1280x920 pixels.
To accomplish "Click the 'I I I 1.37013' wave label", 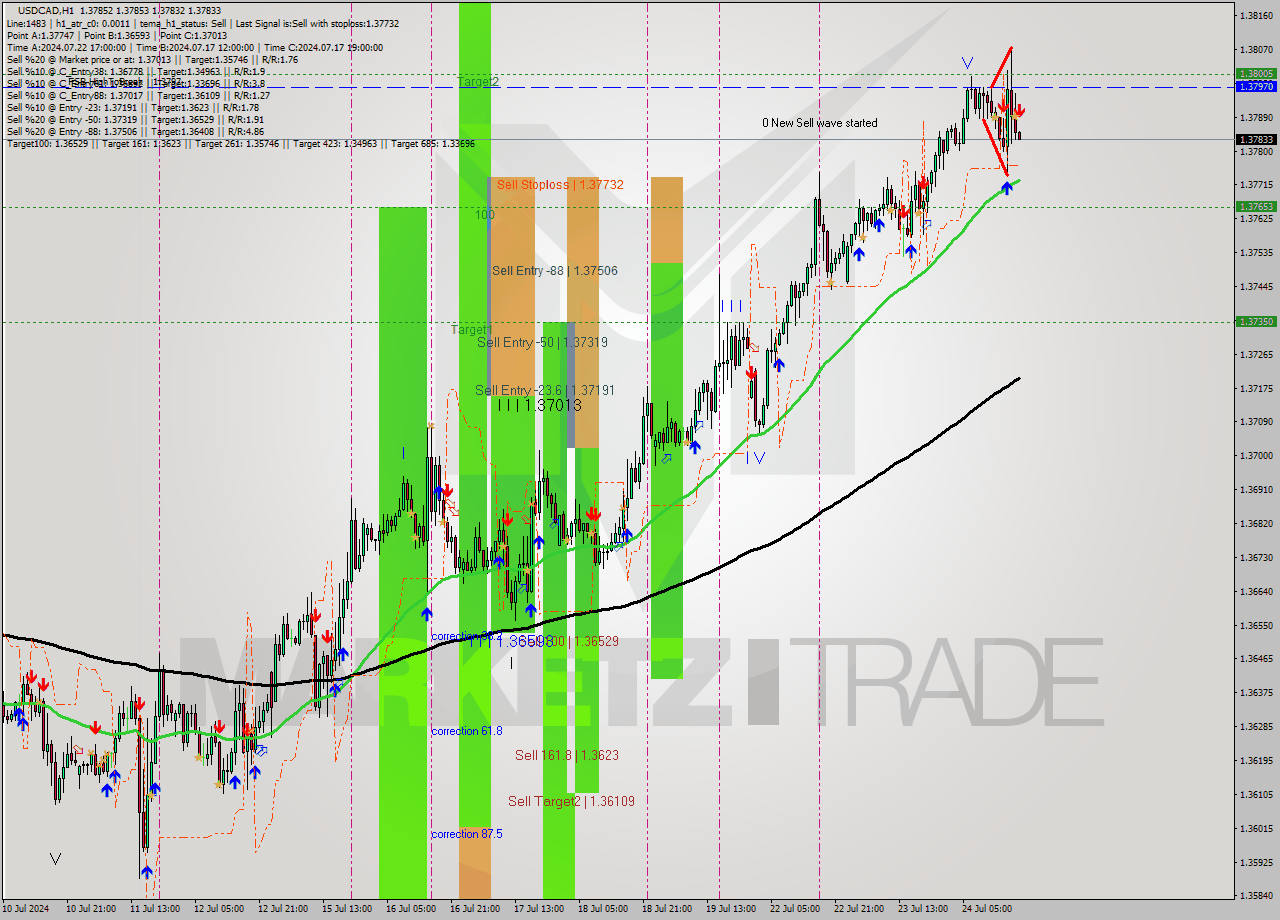I will pos(539,405).
